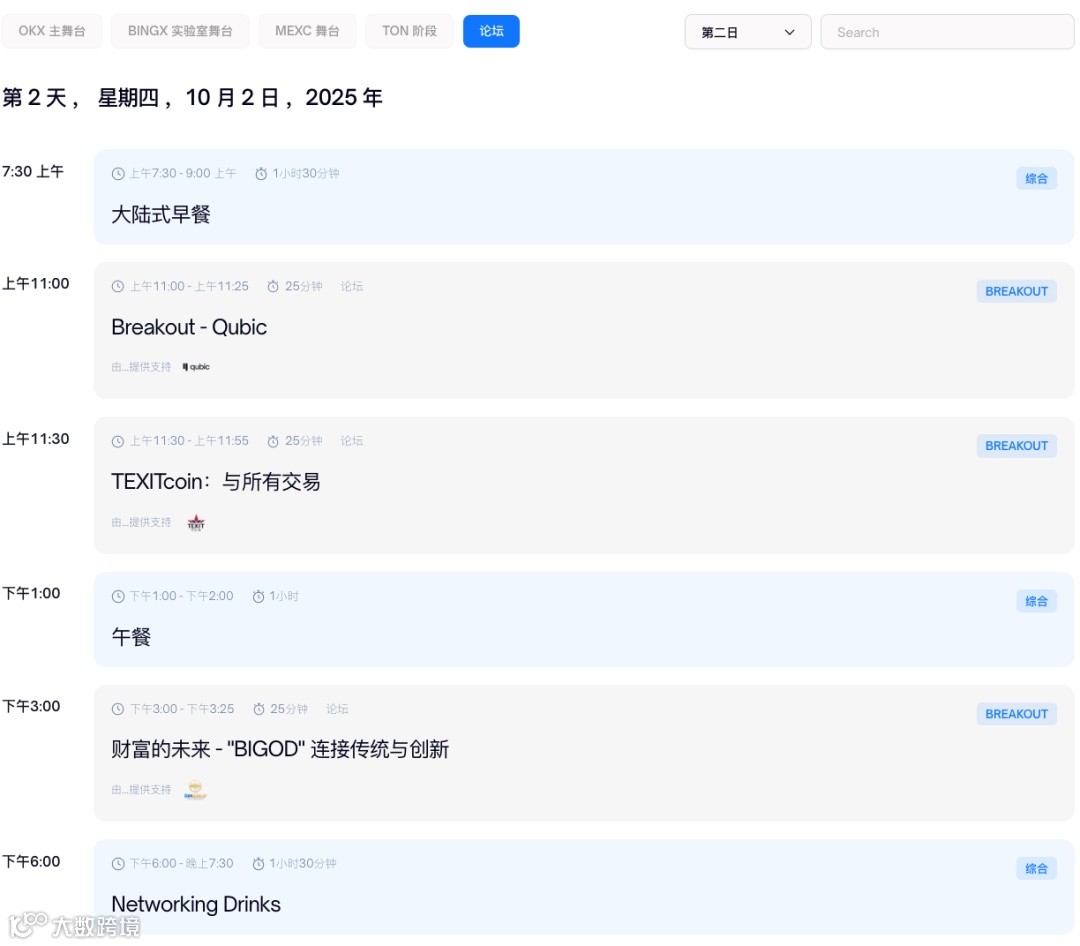This screenshot has height=946, width=1080.
Task: Click the timer icon in Networking Drinks card
Action: click(x=258, y=864)
